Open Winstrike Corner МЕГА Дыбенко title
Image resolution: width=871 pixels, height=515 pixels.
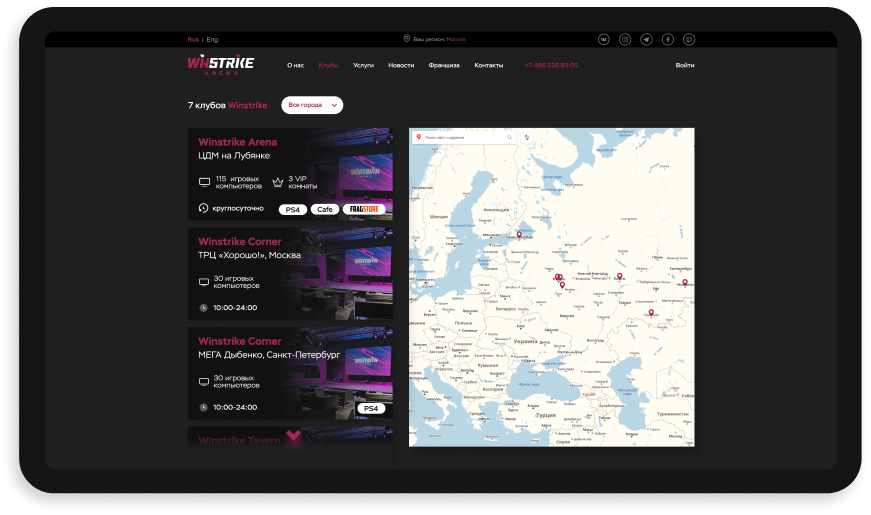tap(239, 341)
